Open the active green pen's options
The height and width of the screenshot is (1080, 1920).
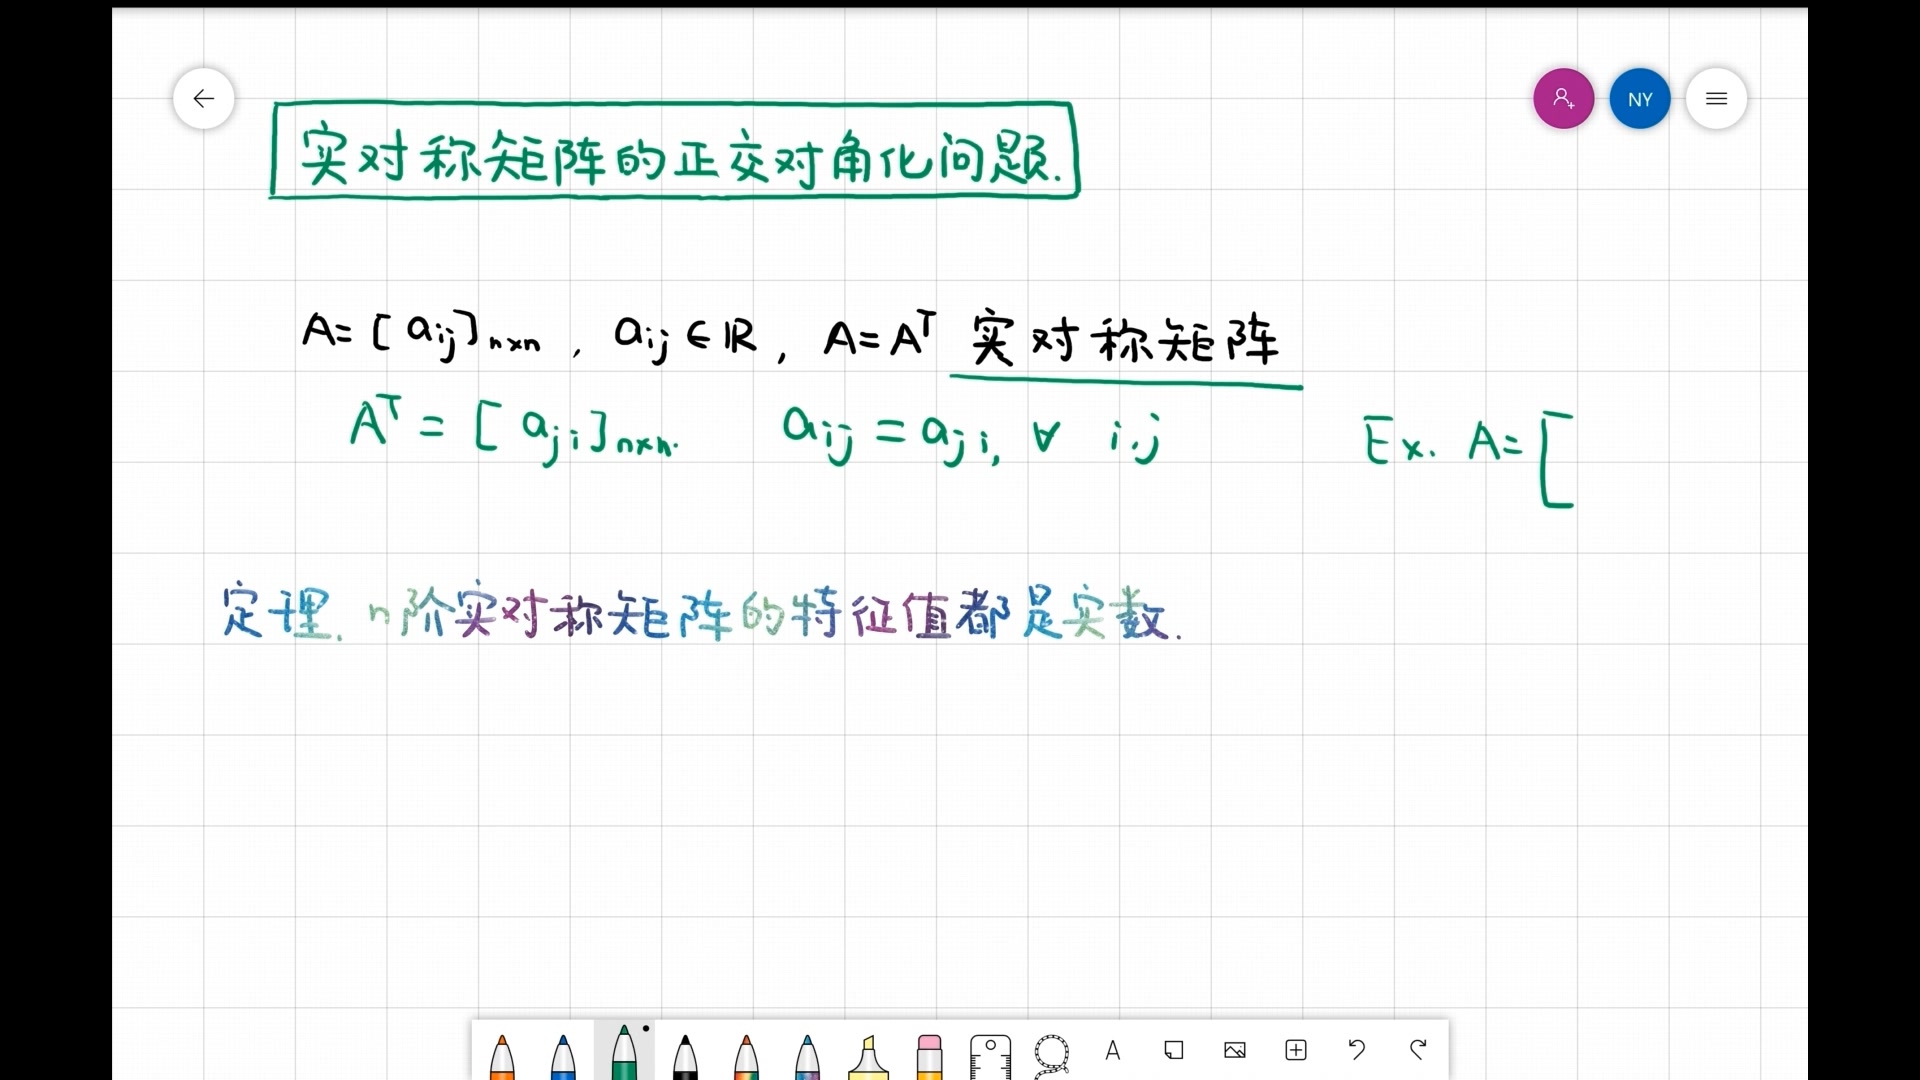click(x=624, y=1050)
